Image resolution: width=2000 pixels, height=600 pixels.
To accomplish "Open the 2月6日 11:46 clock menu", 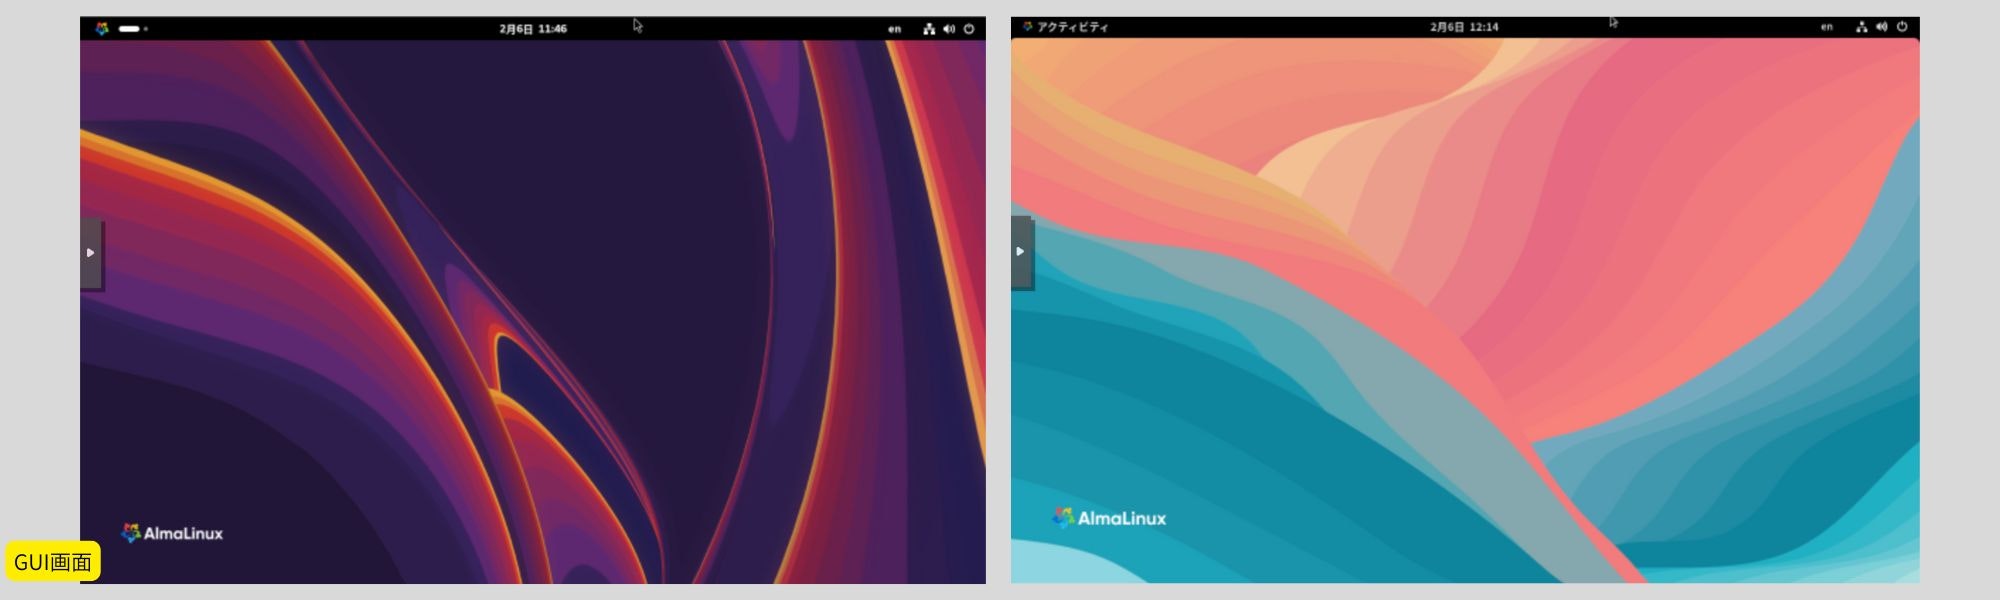I will click(533, 29).
